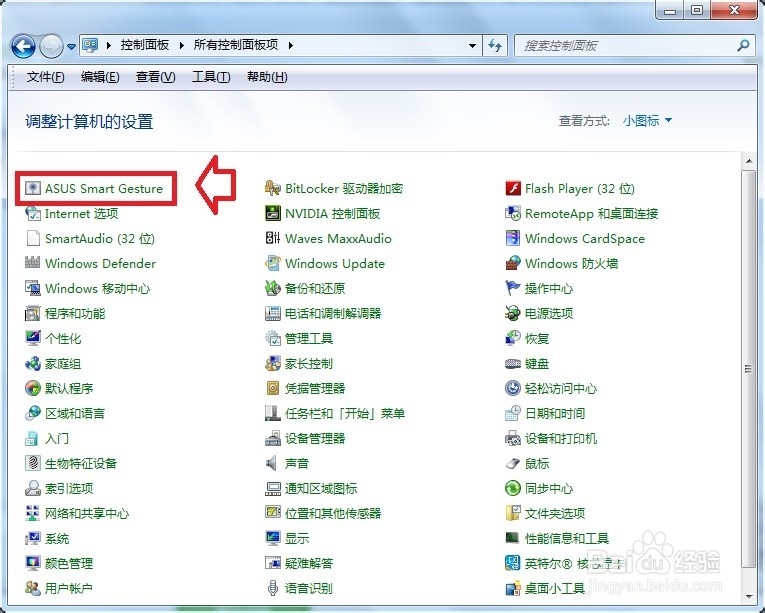Click the 凭据管理器 icon
This screenshot has height=613, width=765.
coord(273,388)
